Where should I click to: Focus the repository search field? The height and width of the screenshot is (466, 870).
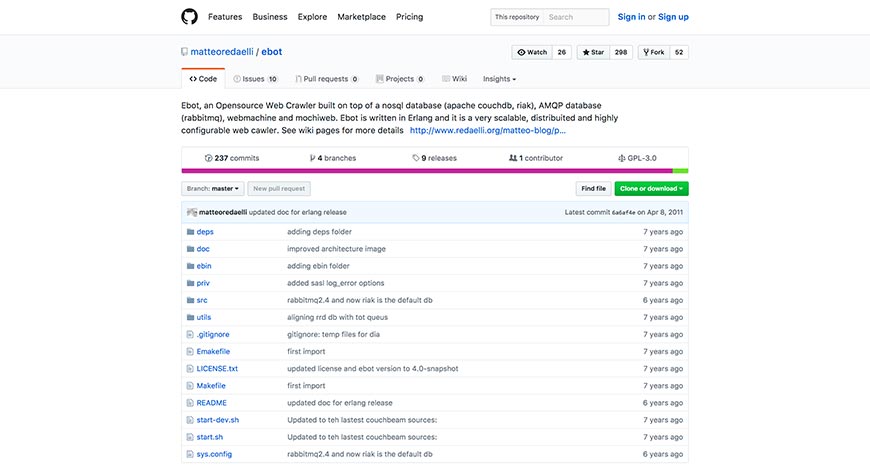click(576, 17)
